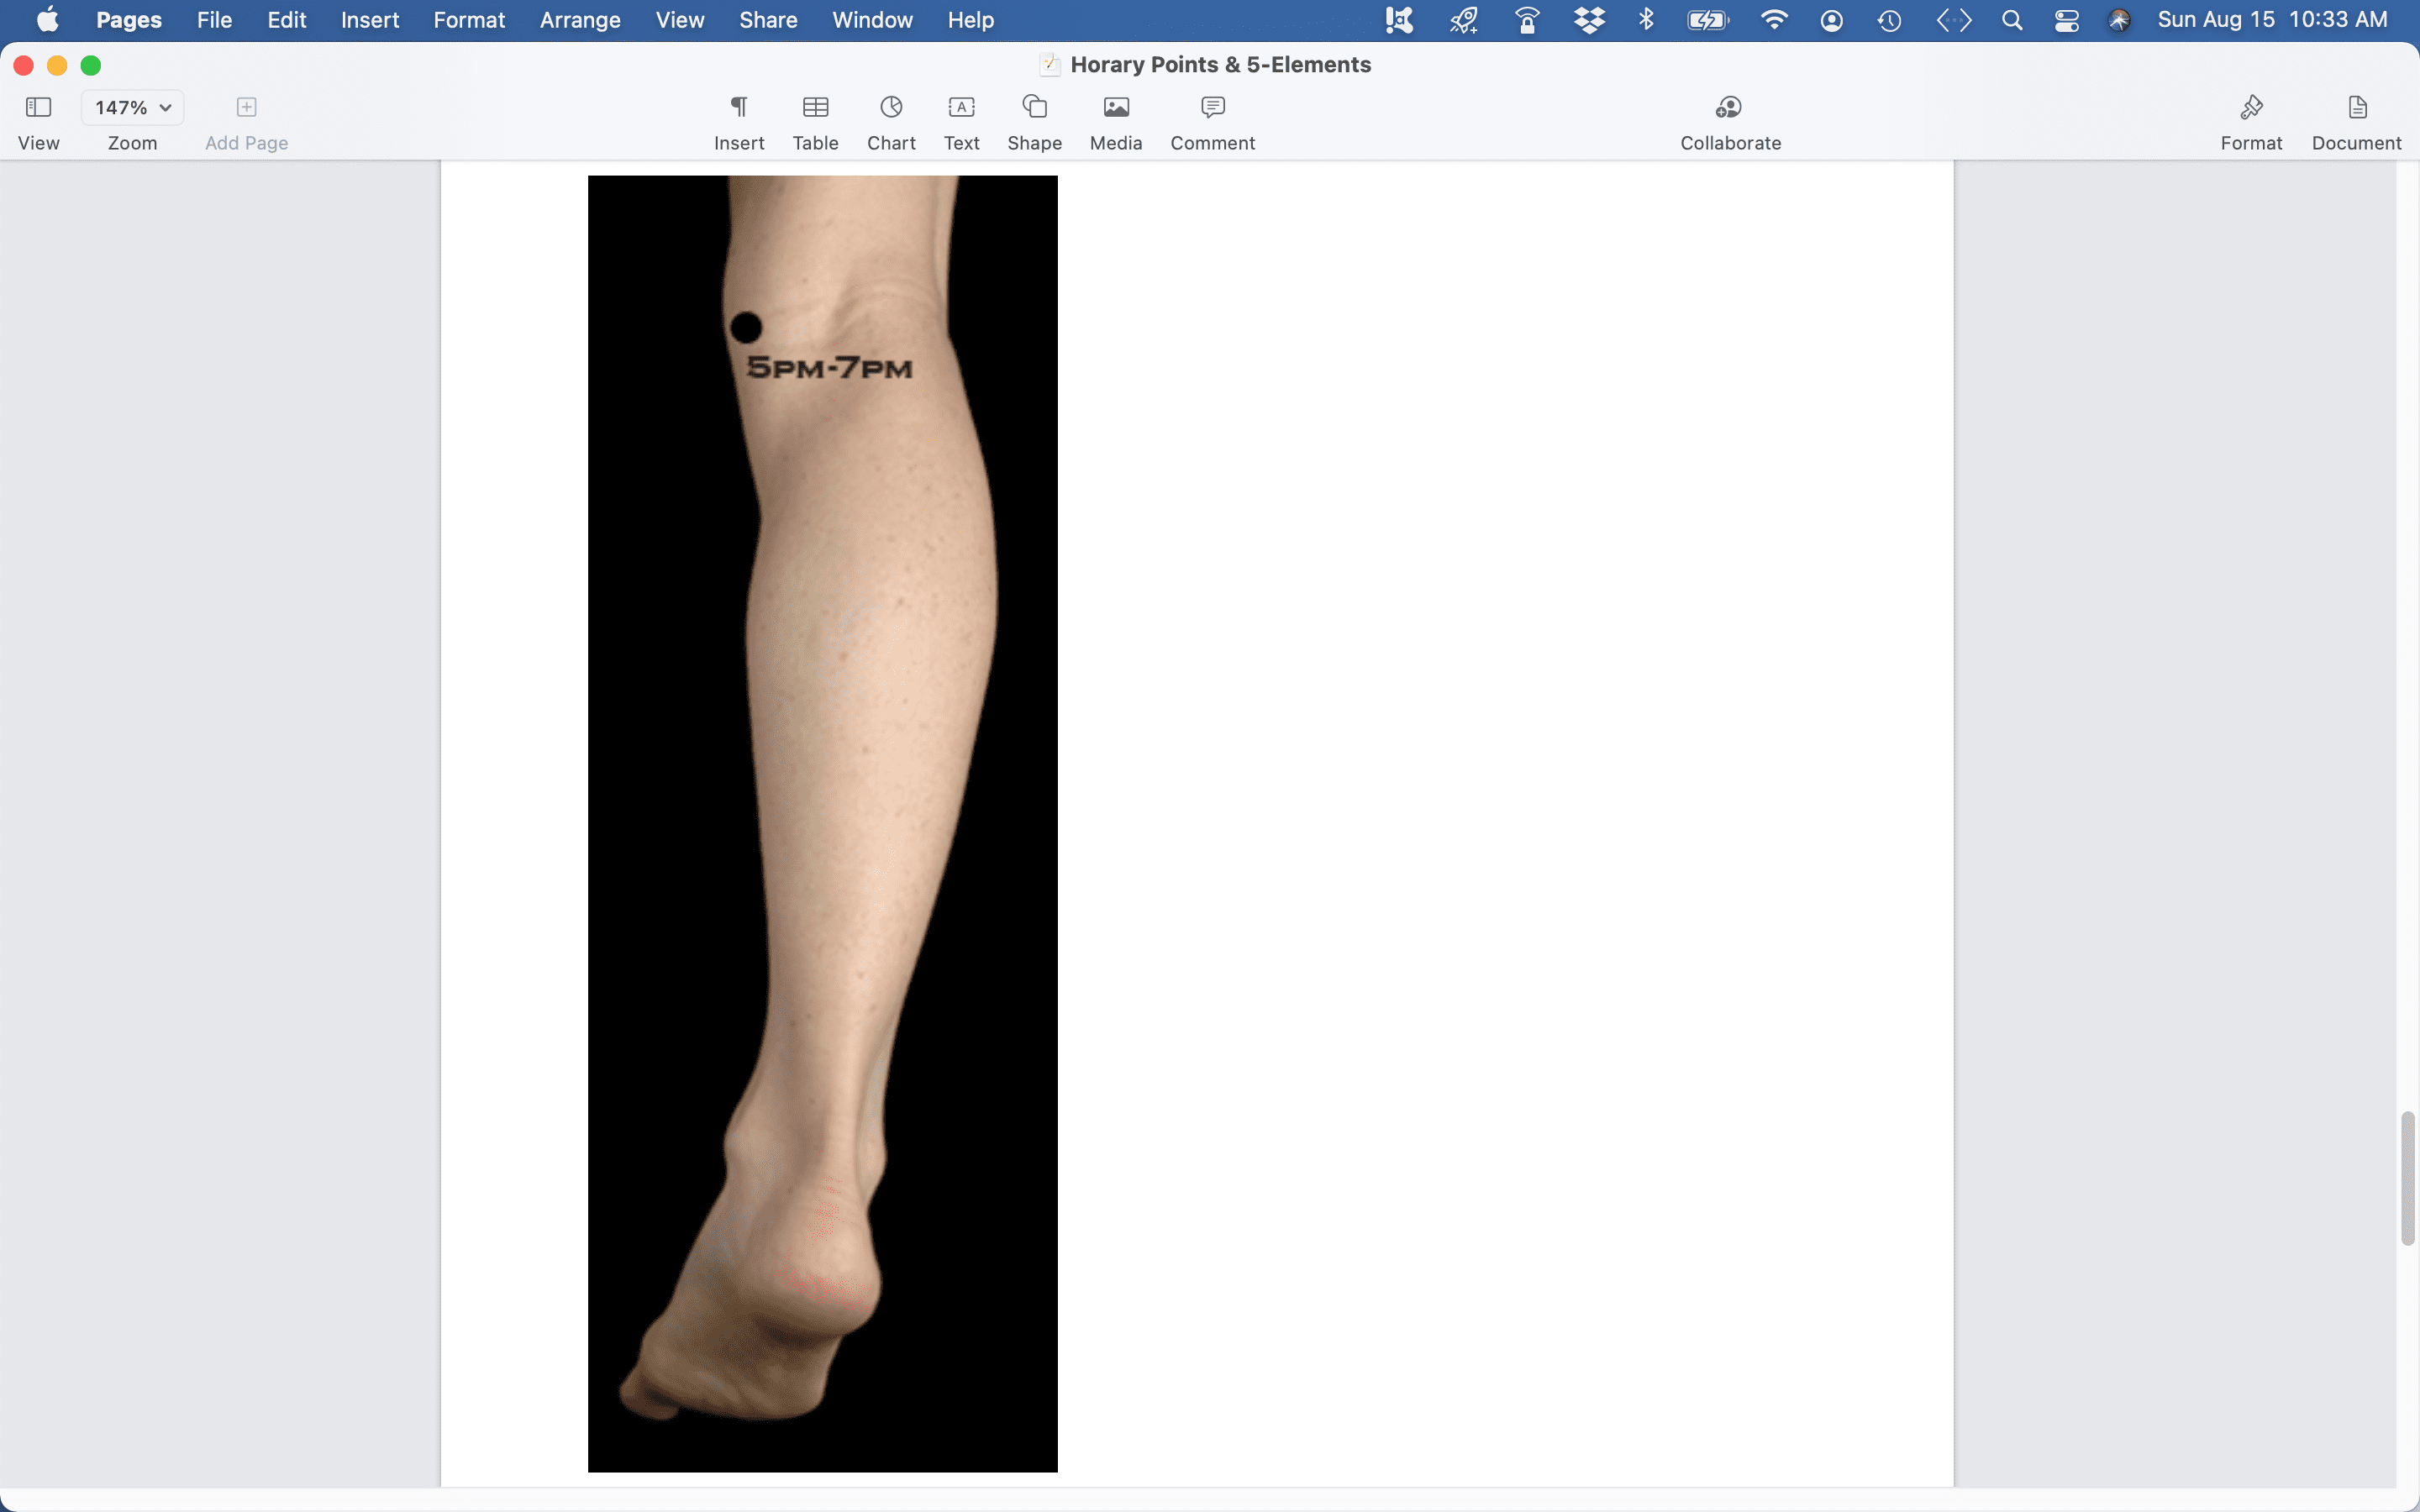Select the leg image with 5PM-7PM label
Viewport: 2420px width, 1512px height.
pos(822,823)
